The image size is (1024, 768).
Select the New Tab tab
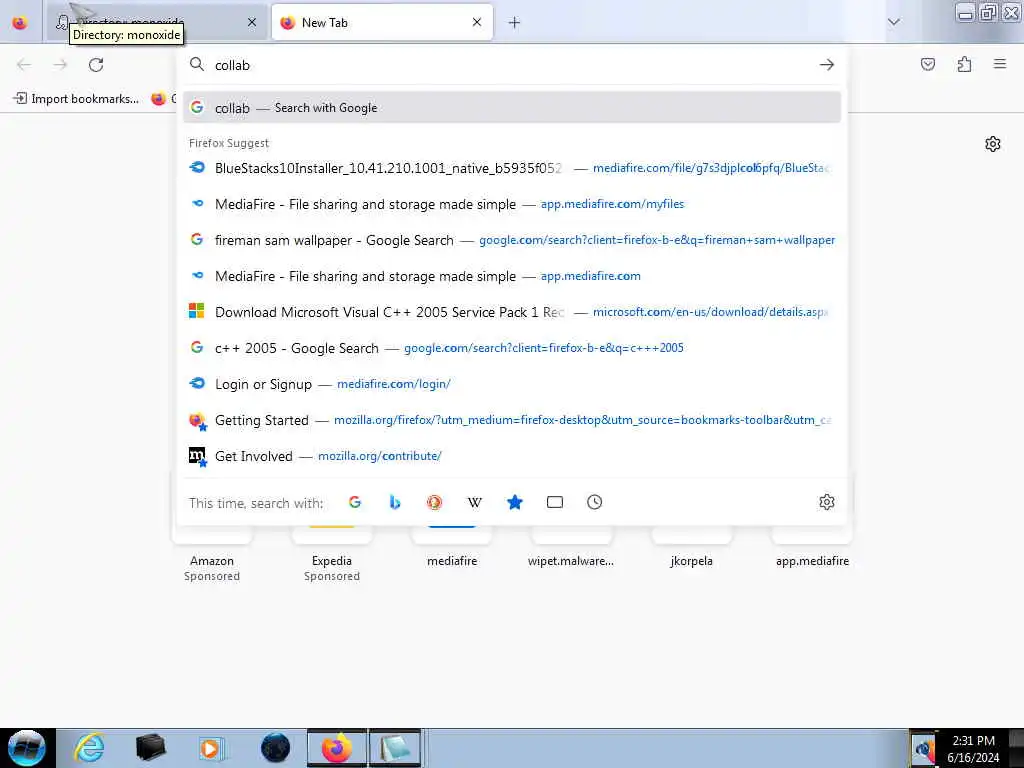382,23
